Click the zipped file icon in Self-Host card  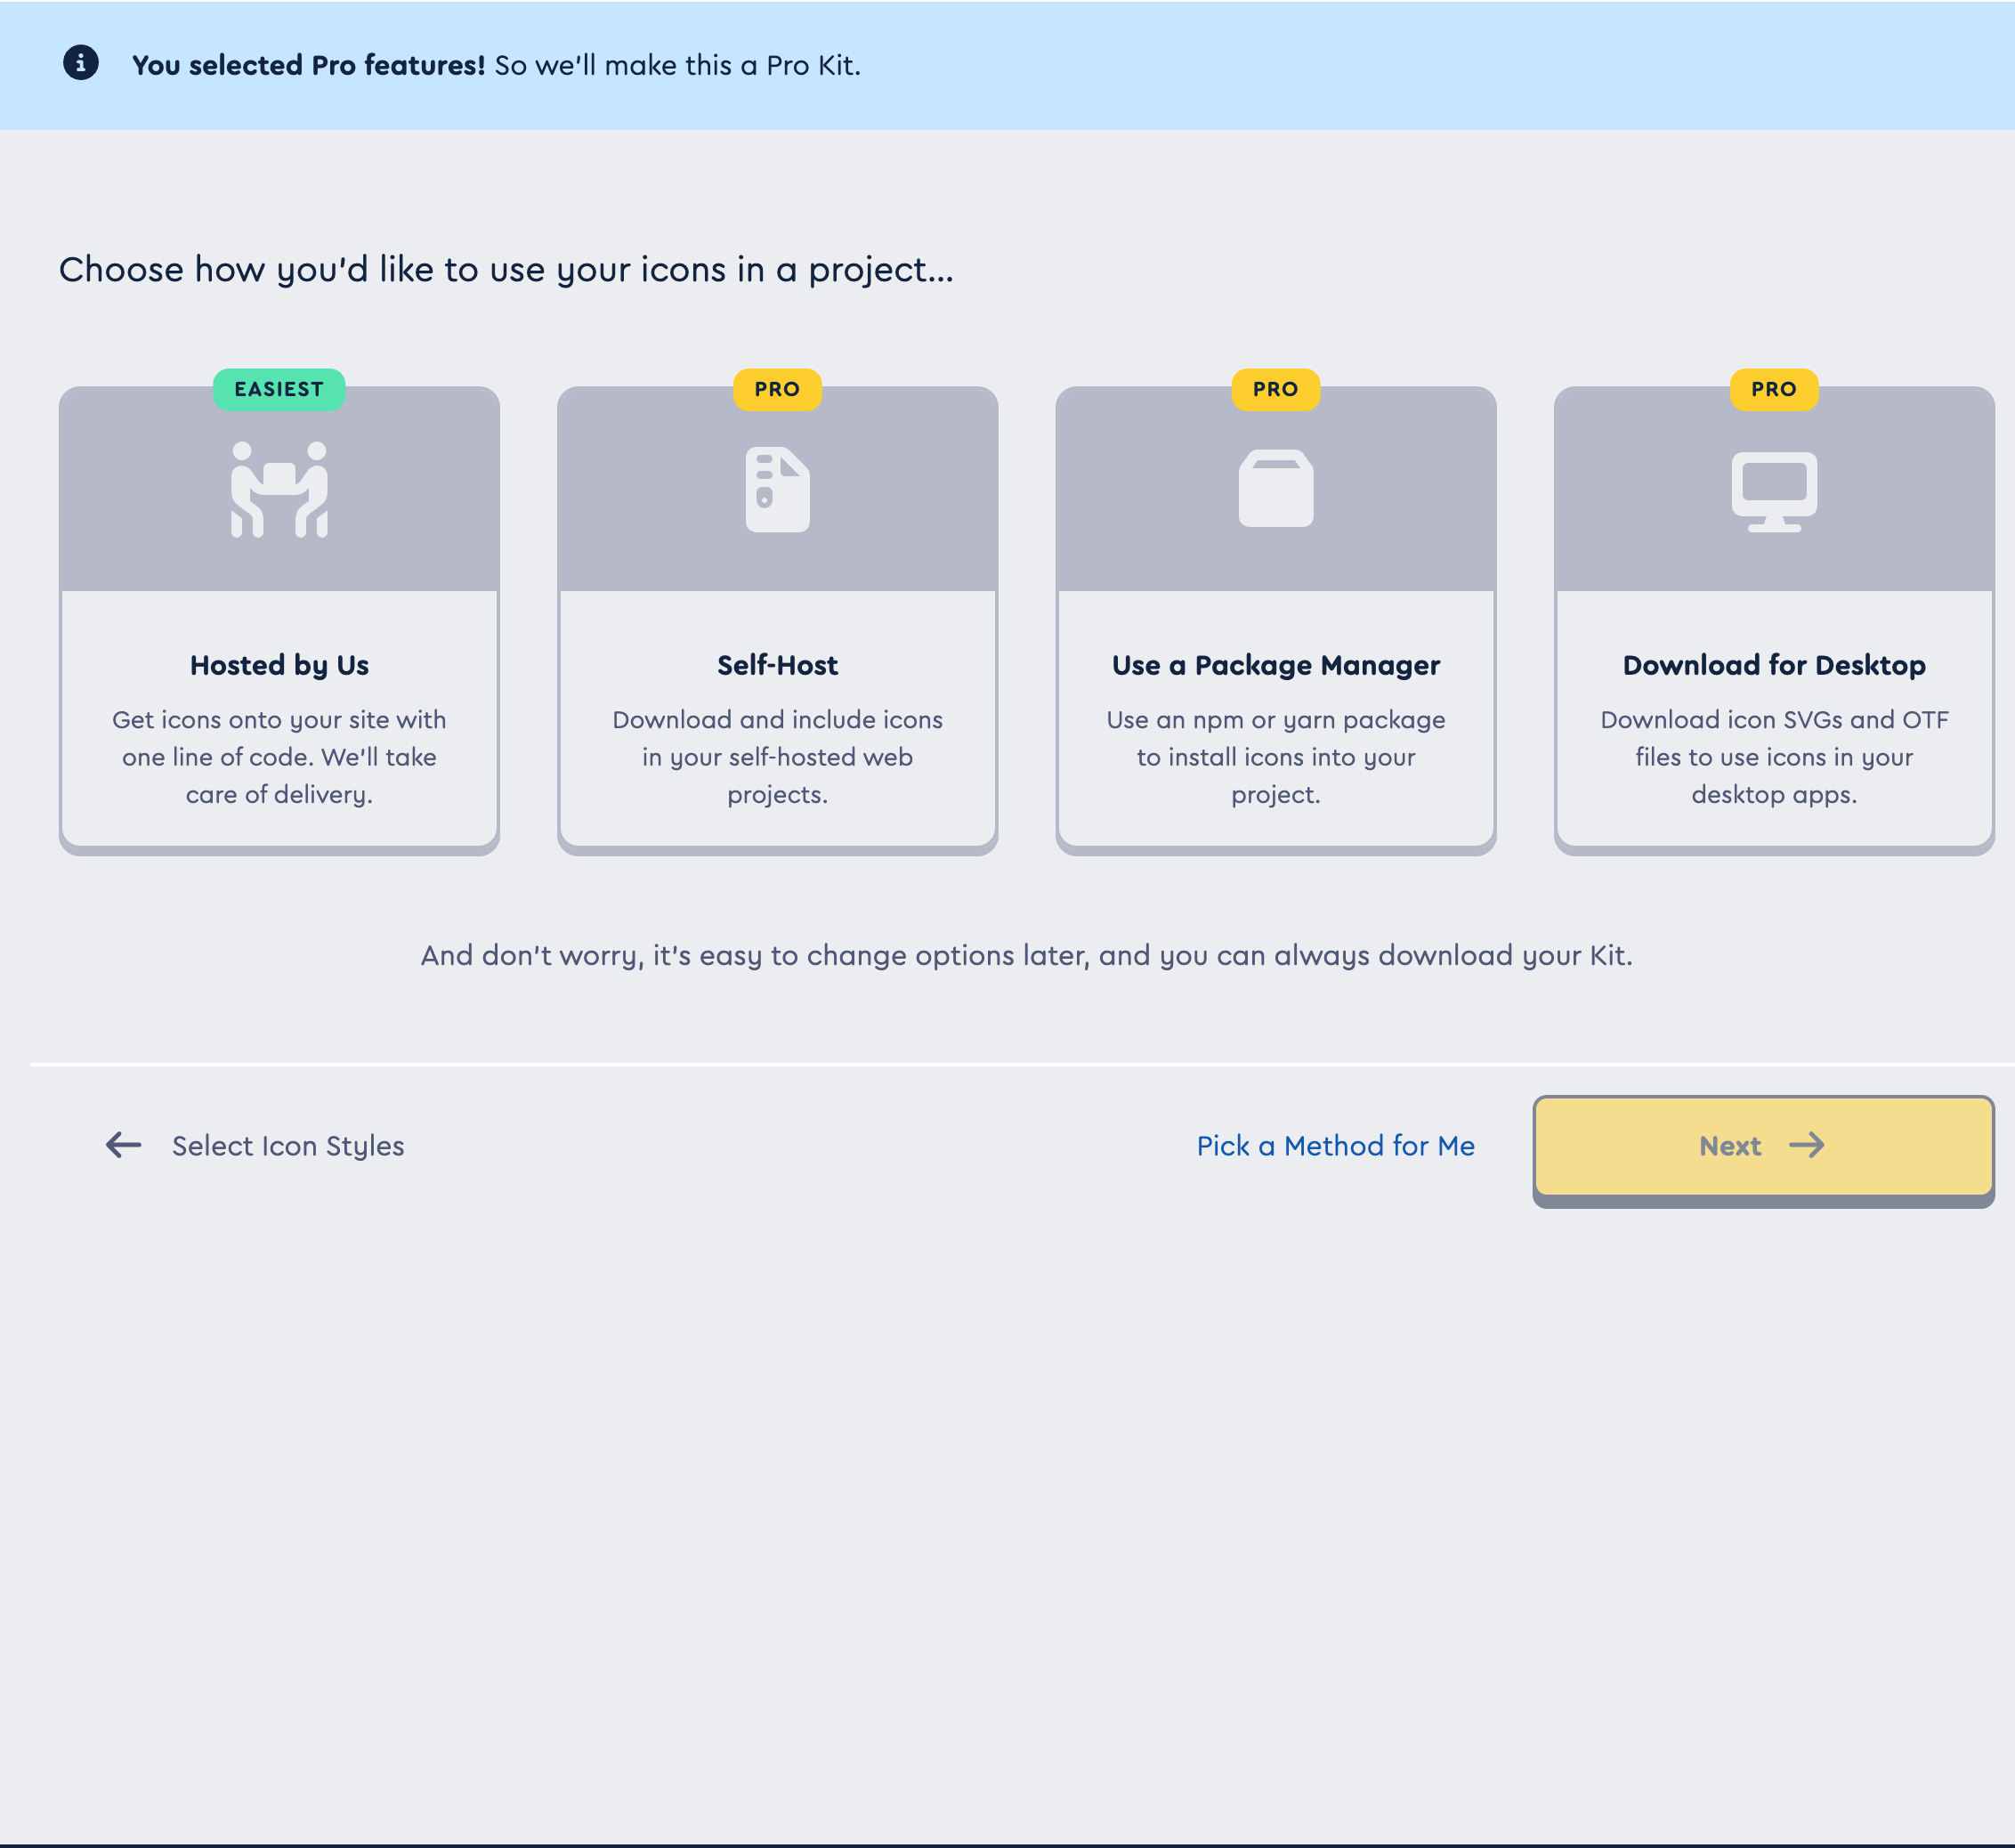[x=777, y=489]
